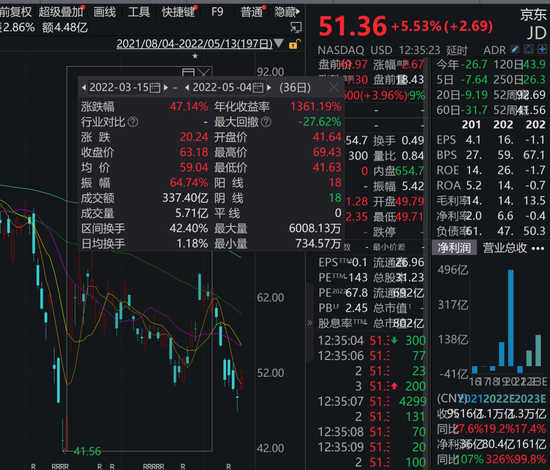Click the 今年 -26.7 performance cell
Viewport: 550px width, 470px height.
[x=462, y=65]
